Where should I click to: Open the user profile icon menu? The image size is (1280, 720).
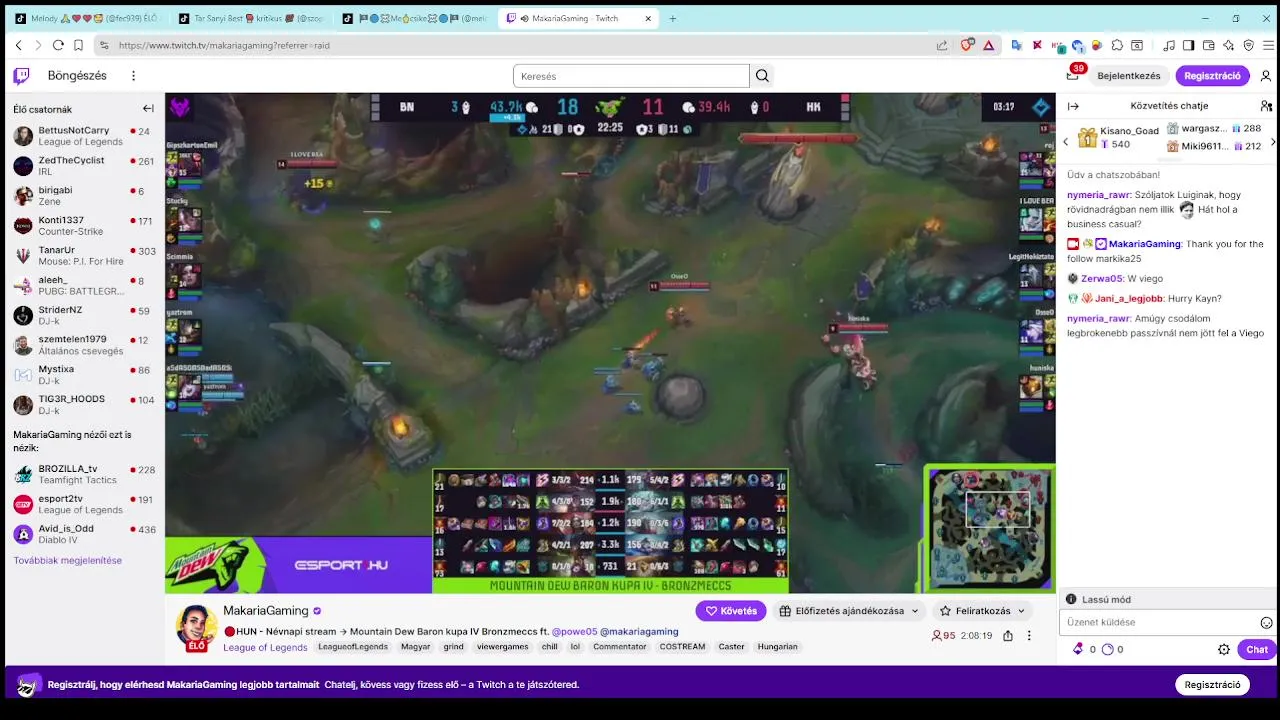[x=1266, y=76]
